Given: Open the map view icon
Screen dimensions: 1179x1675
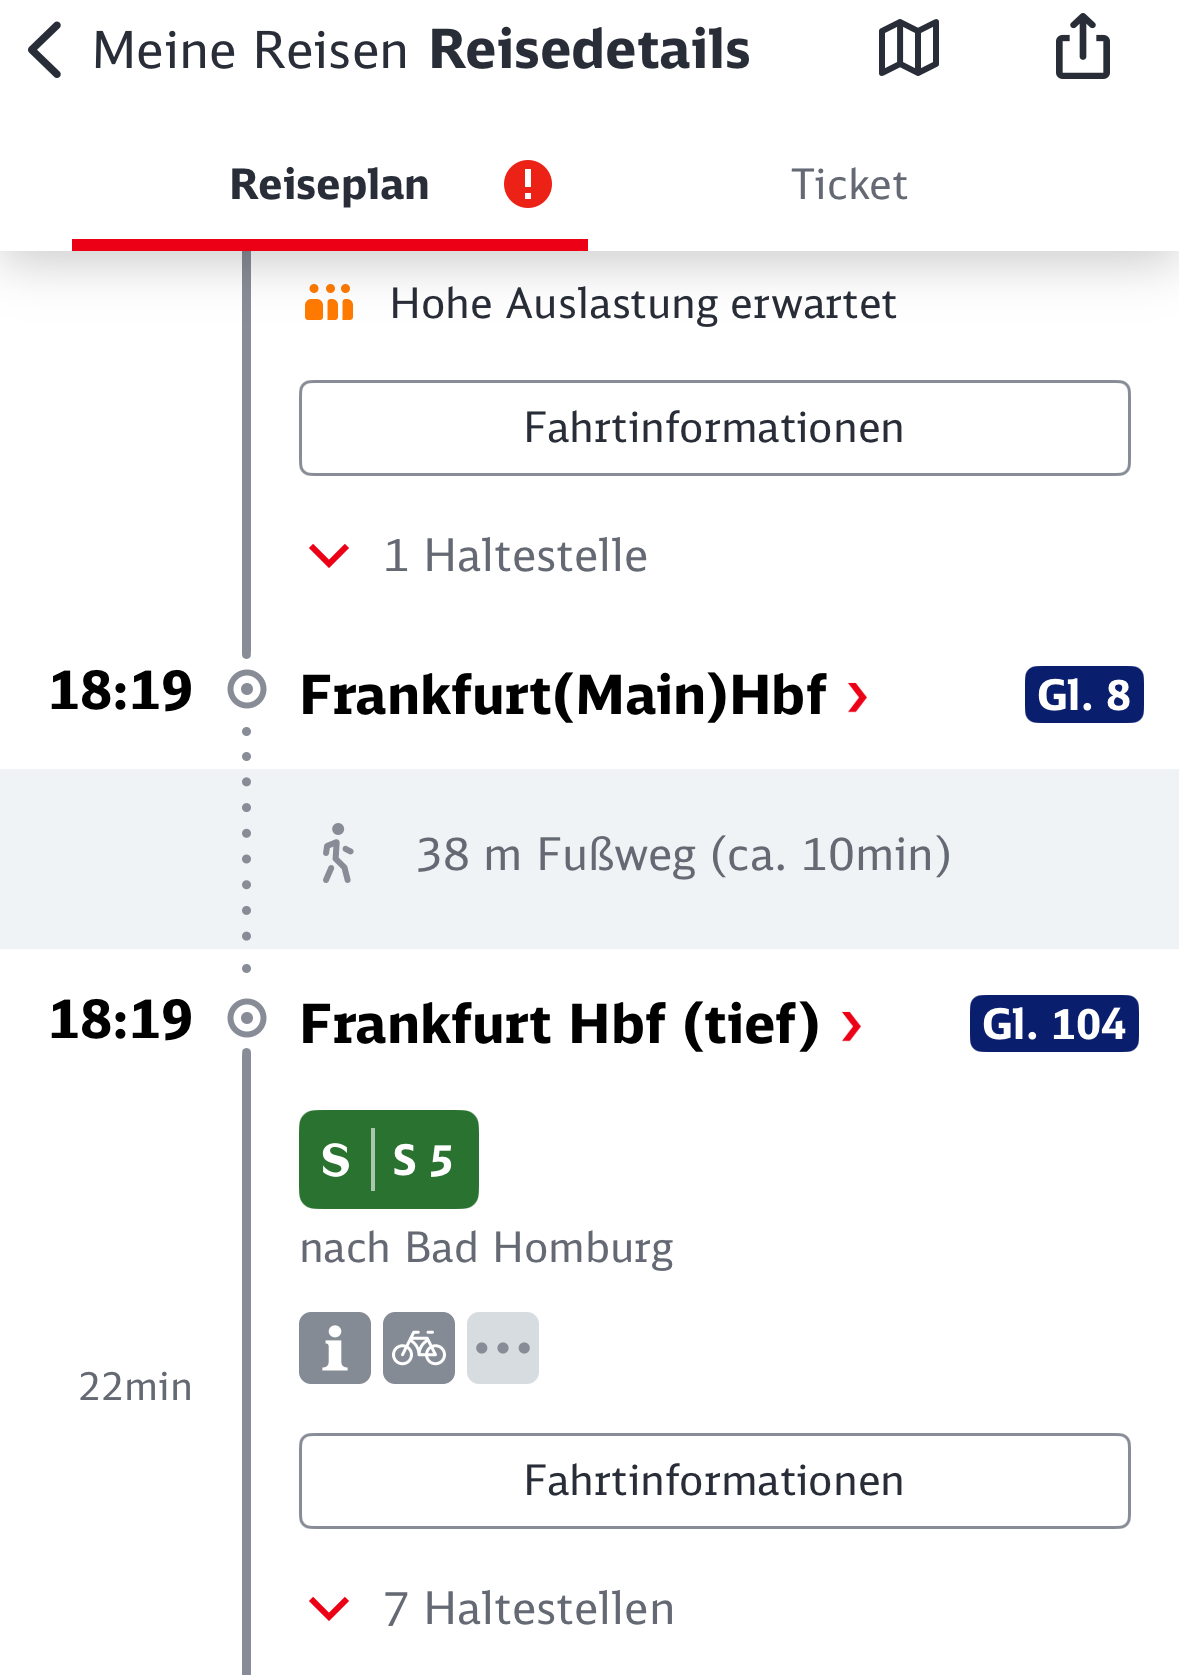Looking at the screenshot, I should tap(908, 49).
